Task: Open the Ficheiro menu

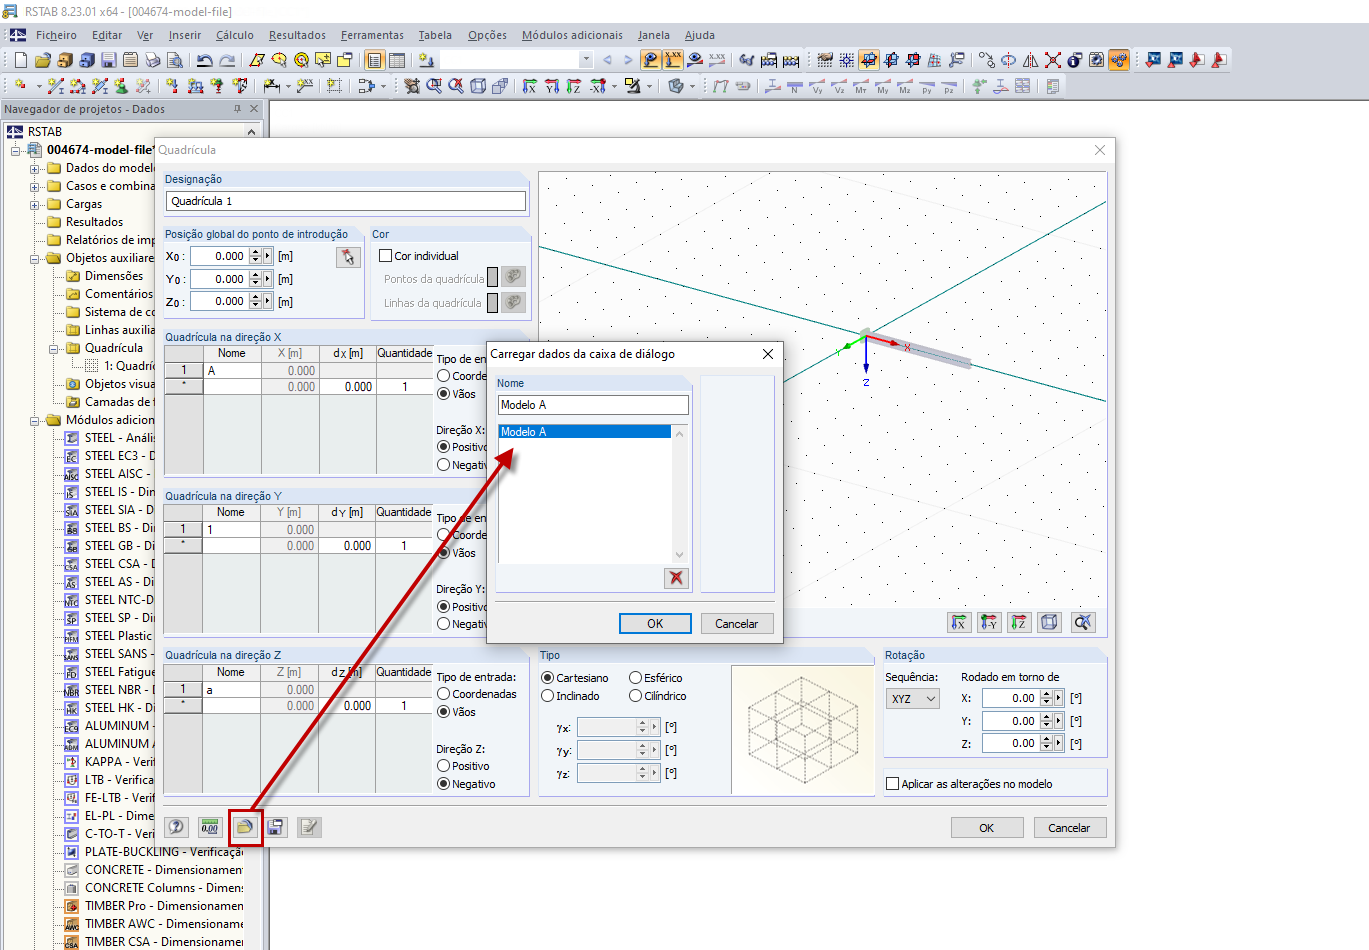Action: tap(56, 35)
